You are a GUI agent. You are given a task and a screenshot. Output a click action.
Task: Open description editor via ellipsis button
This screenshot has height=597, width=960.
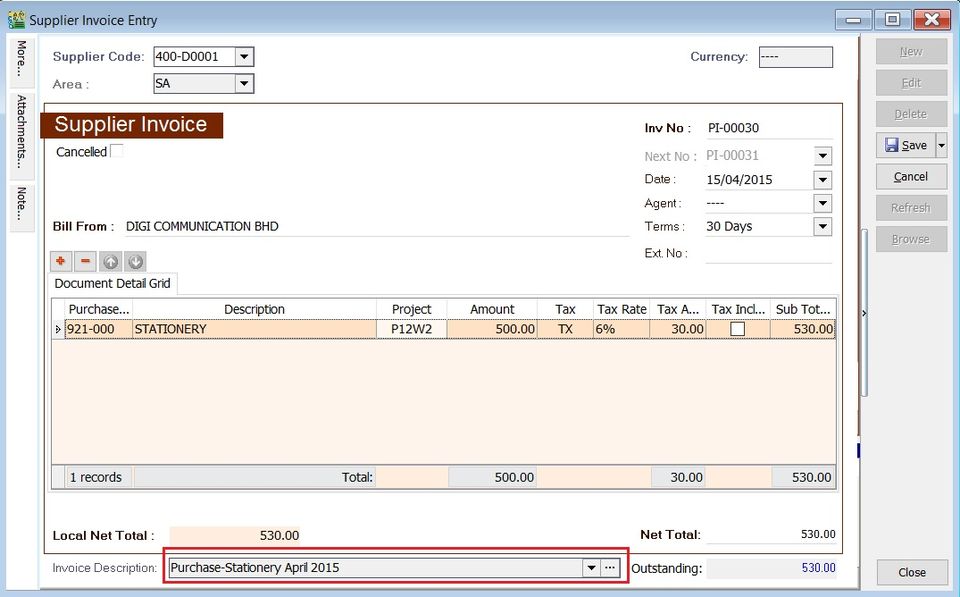tap(610, 568)
